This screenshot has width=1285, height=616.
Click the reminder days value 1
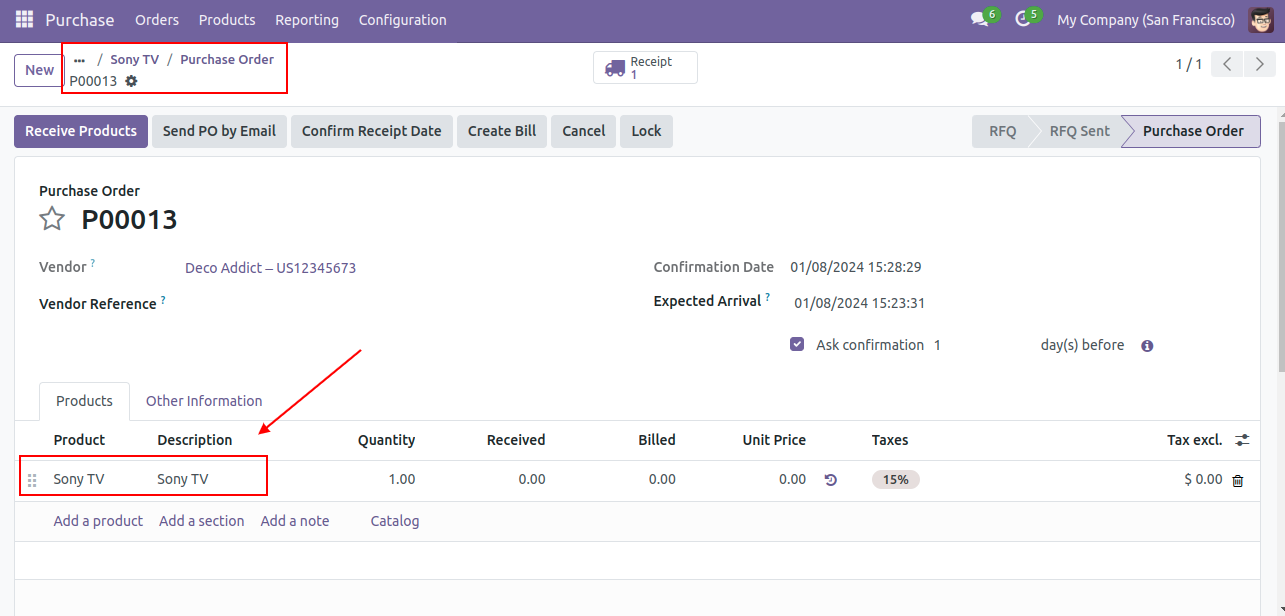pos(938,345)
